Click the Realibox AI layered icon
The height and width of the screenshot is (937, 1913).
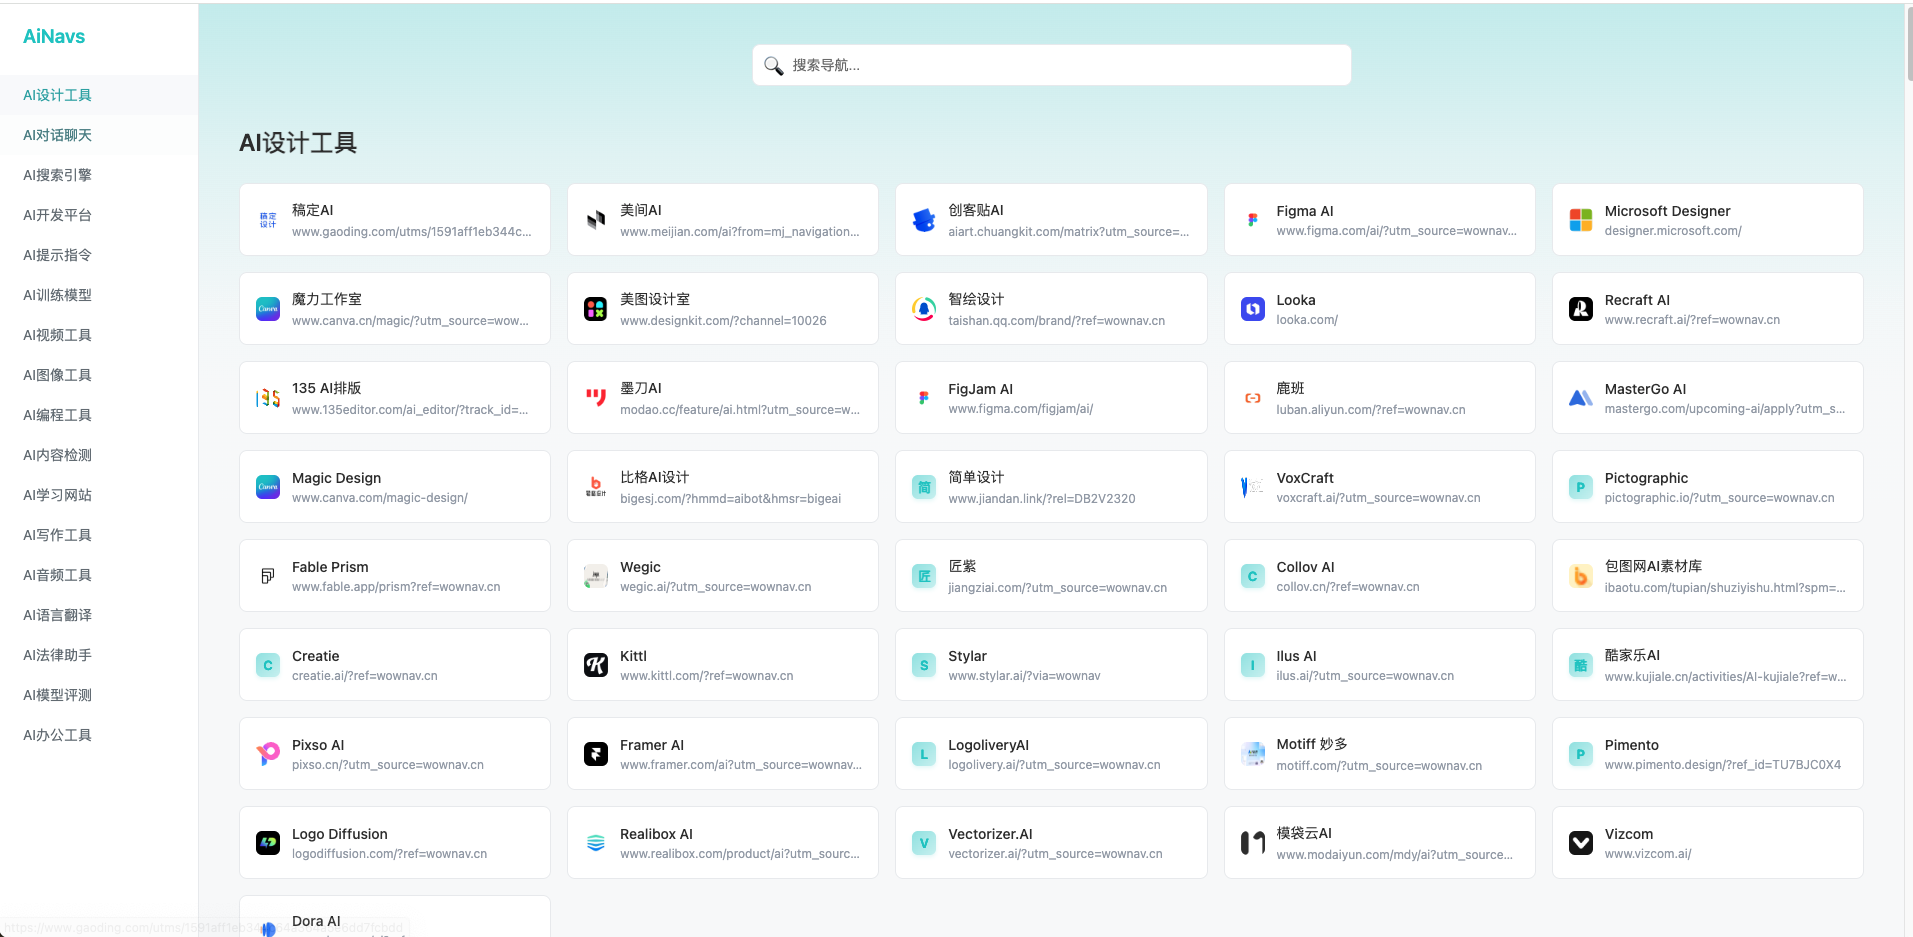click(596, 843)
